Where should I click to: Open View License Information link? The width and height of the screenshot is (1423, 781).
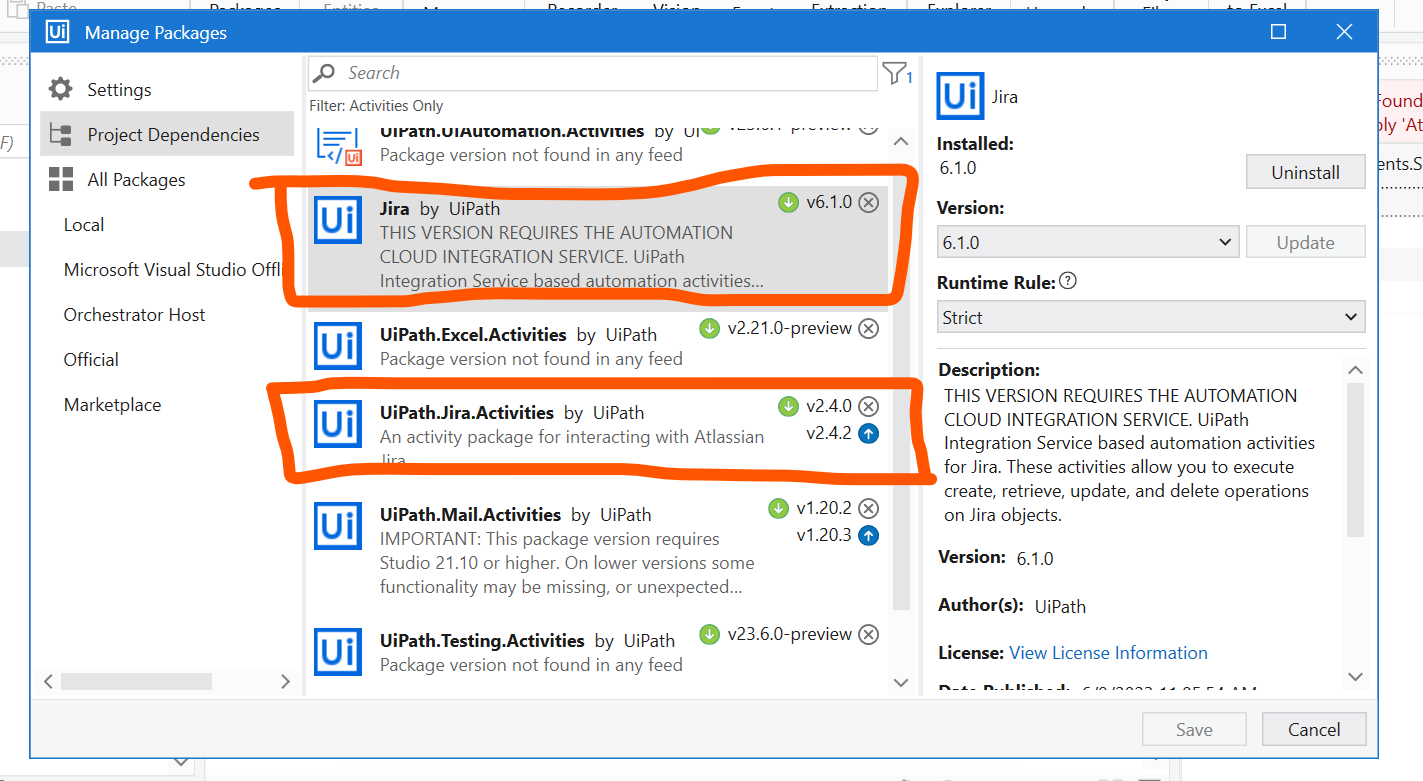click(x=1108, y=652)
